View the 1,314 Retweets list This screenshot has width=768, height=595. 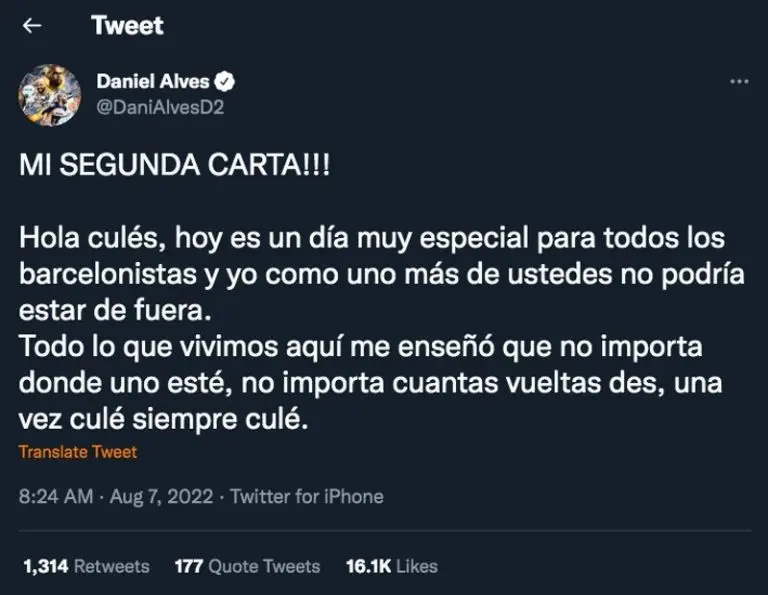[85, 566]
